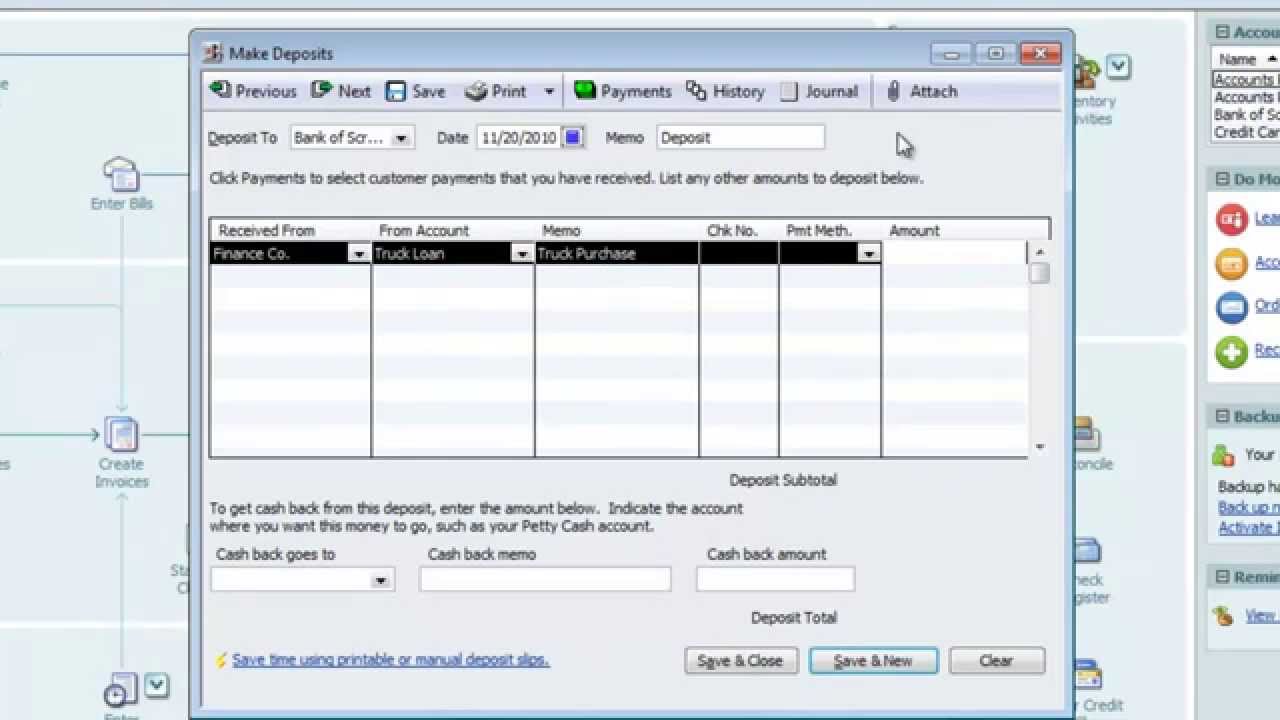Select Bank of Sc... in account balances
This screenshot has width=1280, height=720.
tap(1246, 115)
